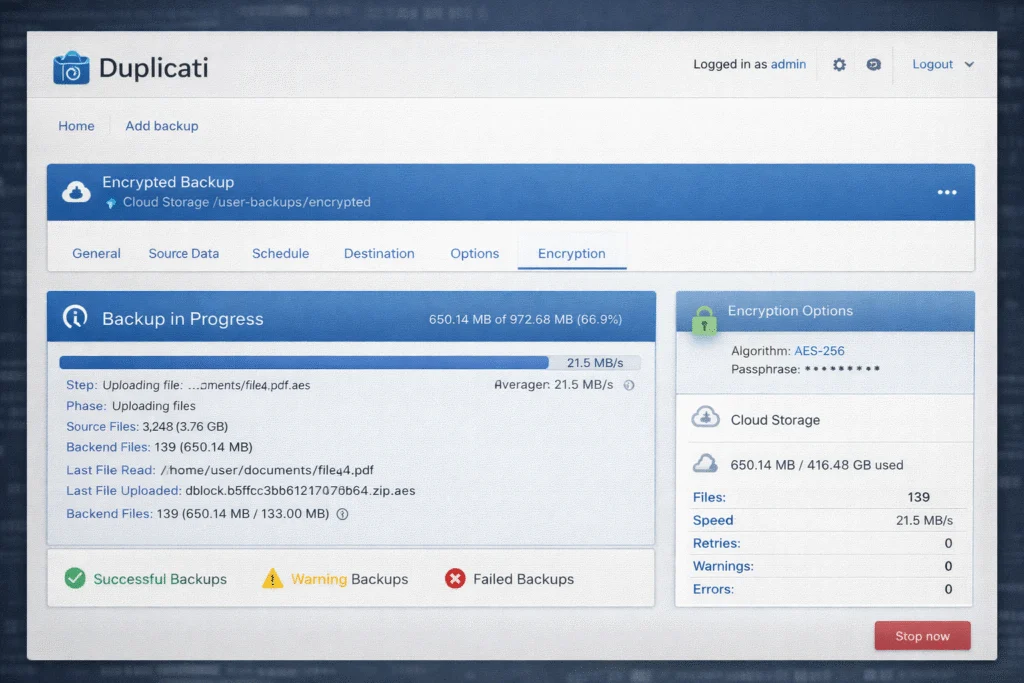Open the three-dot menu on the backup banner
This screenshot has width=1024, height=683.
(x=946, y=191)
